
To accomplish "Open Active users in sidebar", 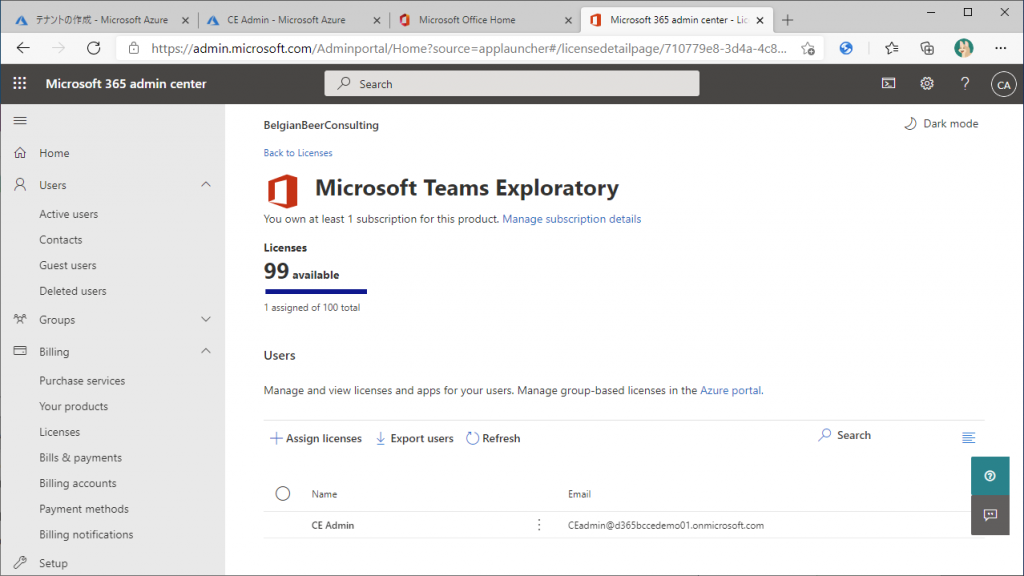I will point(69,214).
